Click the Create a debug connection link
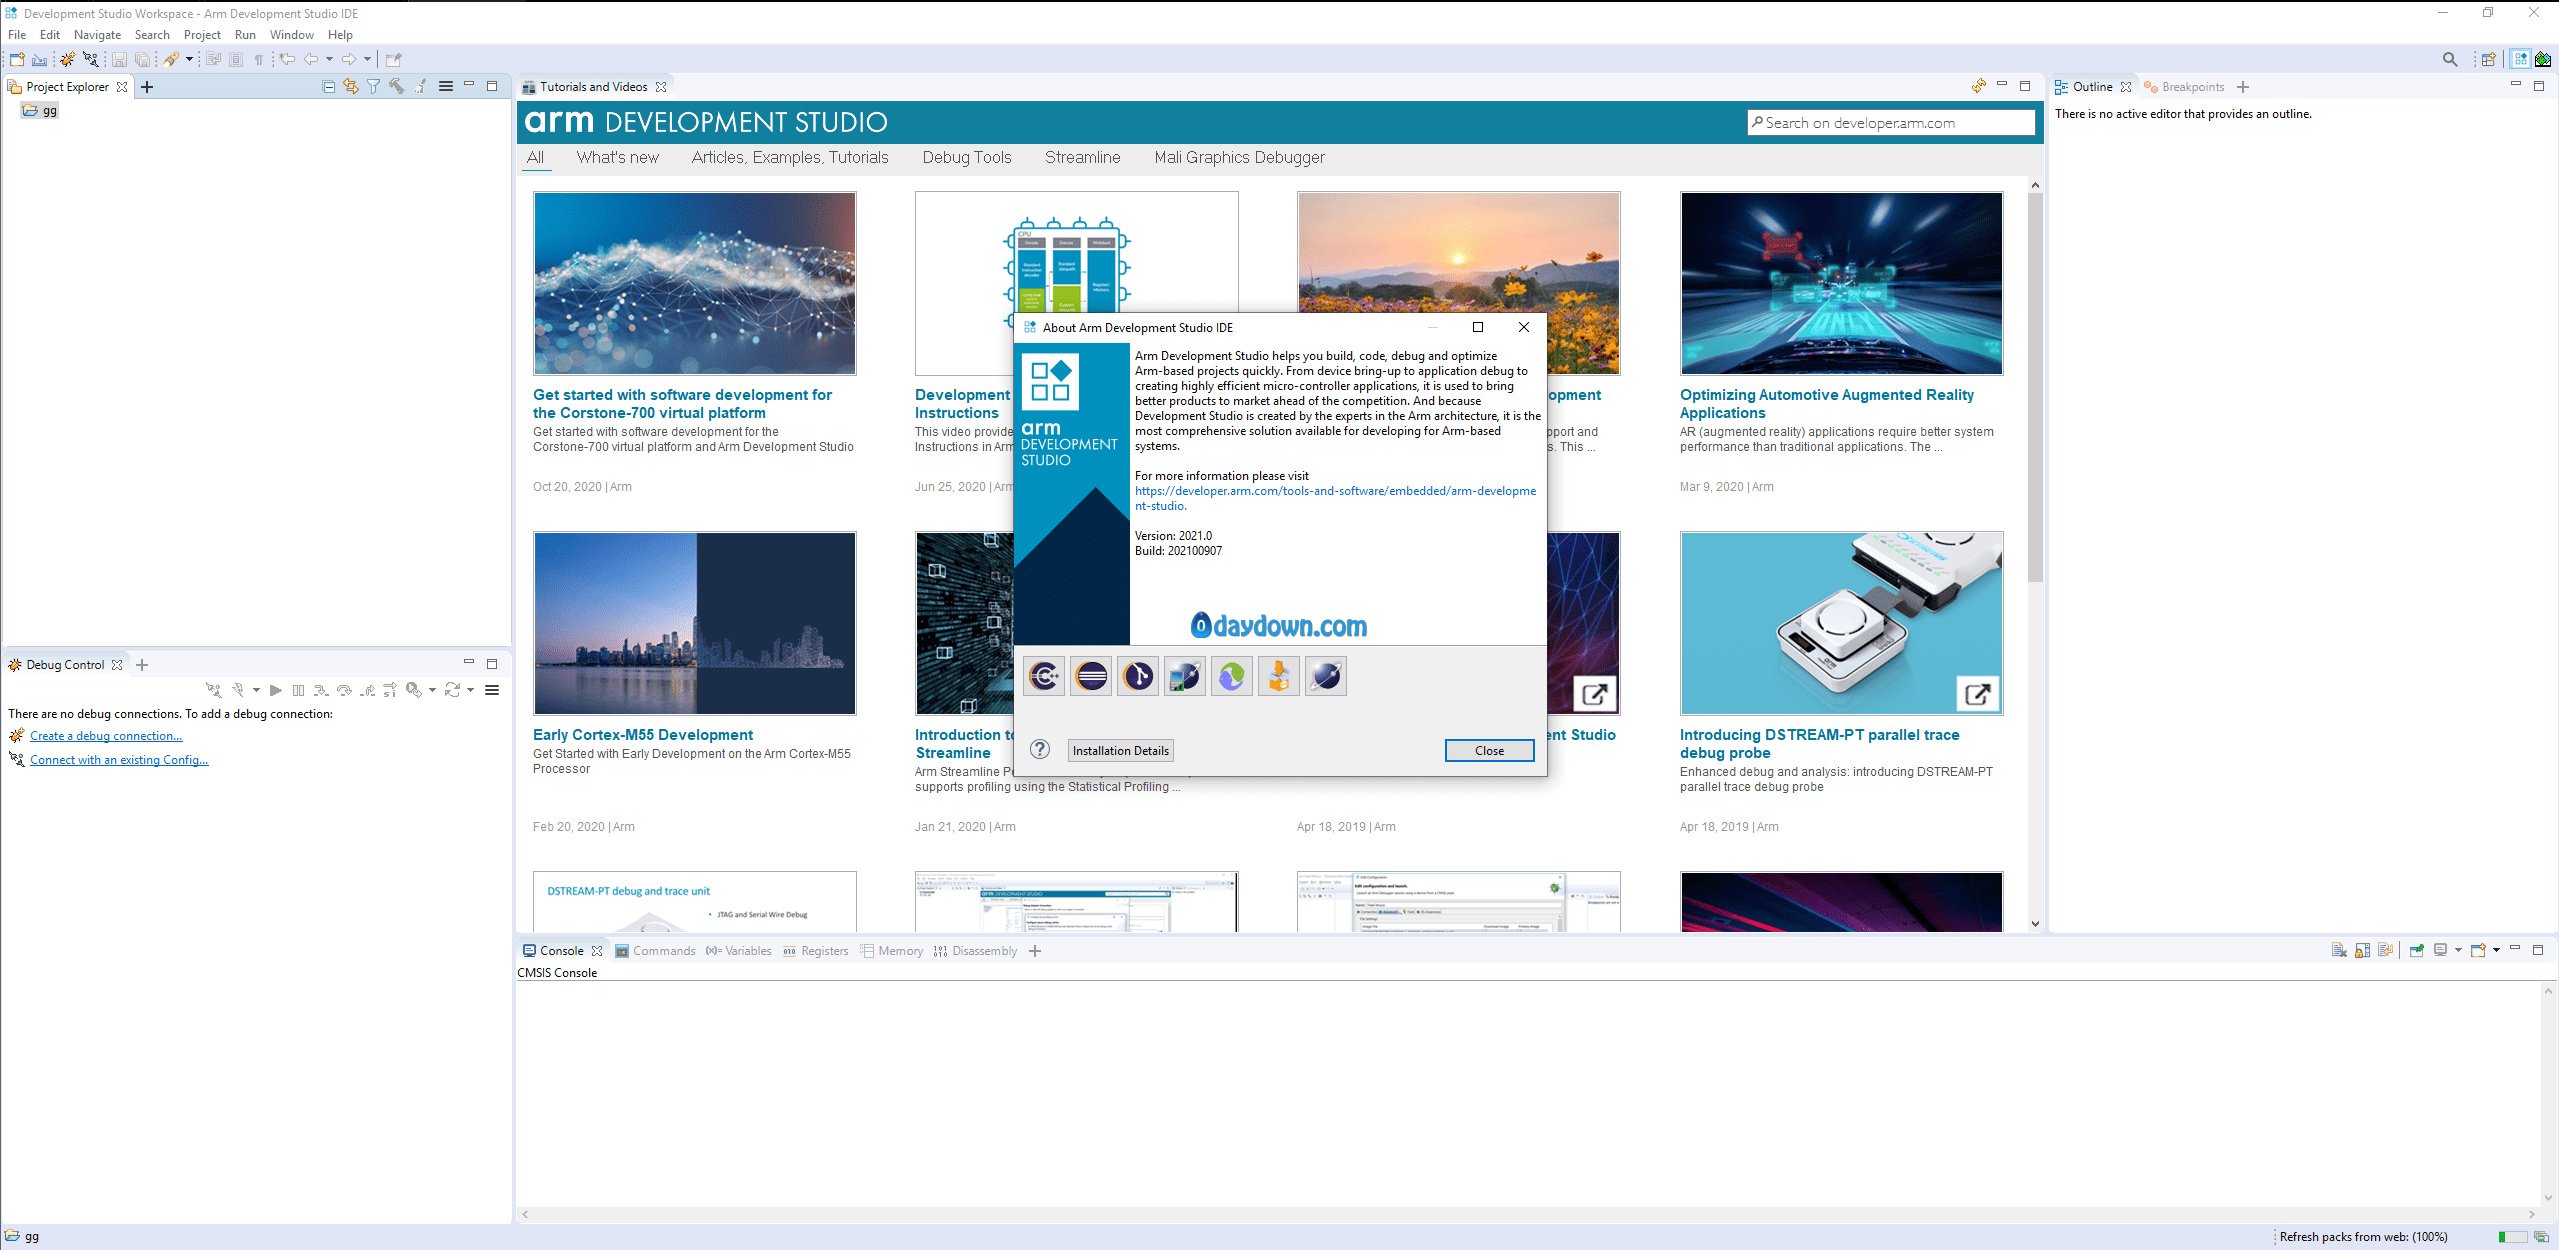This screenshot has width=2559, height=1250. pyautogui.click(x=106, y=736)
